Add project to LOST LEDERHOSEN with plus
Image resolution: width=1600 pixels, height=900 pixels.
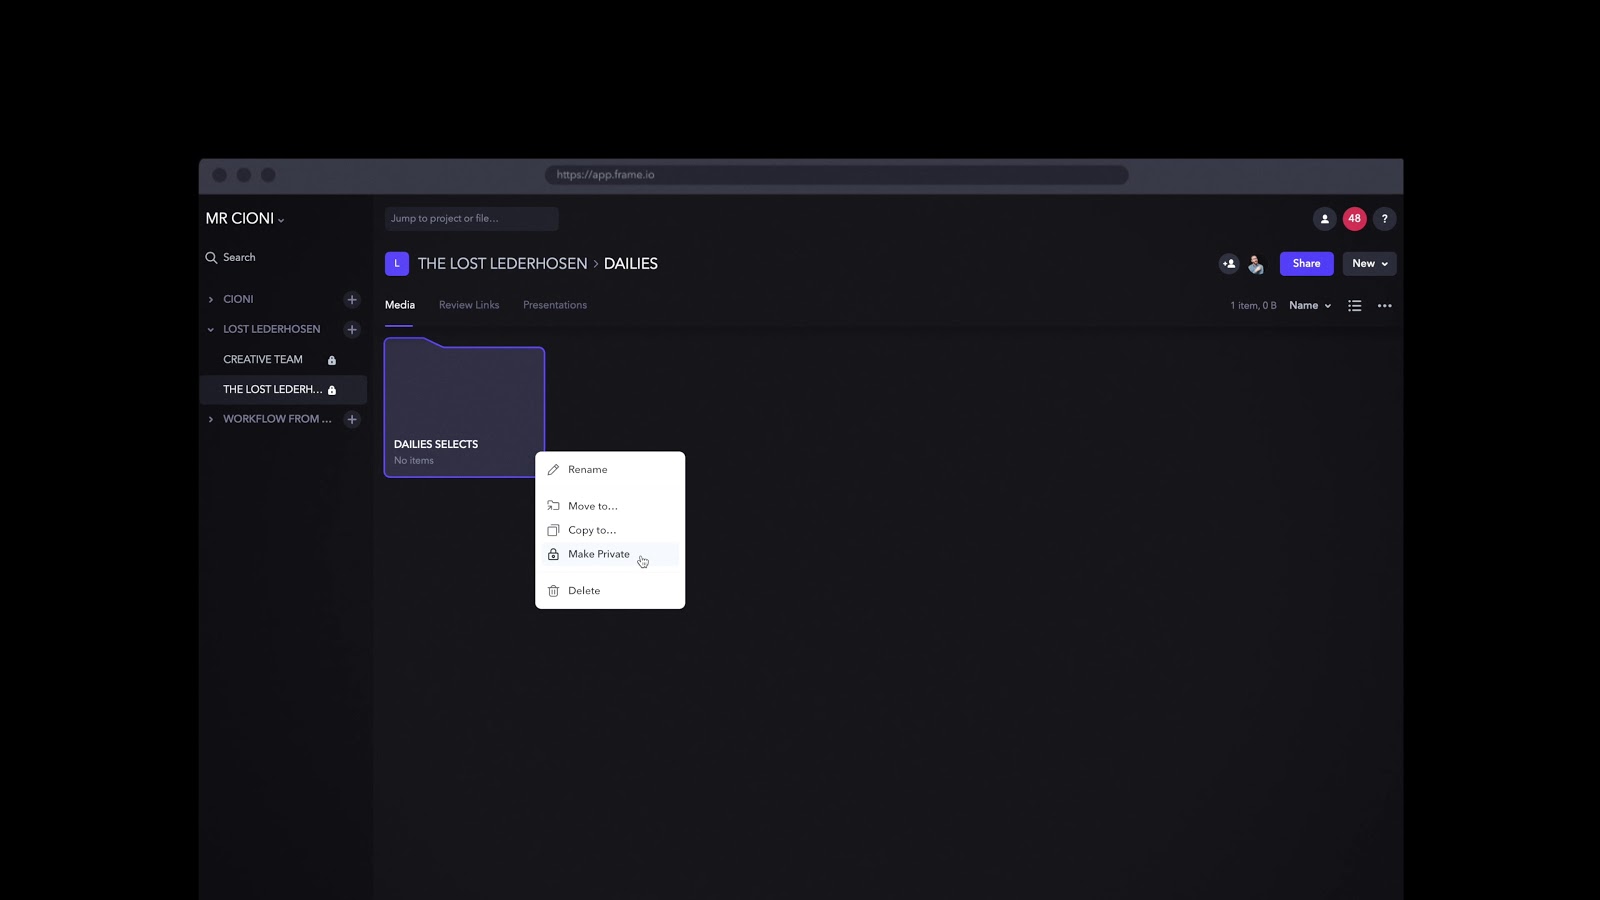(x=352, y=330)
